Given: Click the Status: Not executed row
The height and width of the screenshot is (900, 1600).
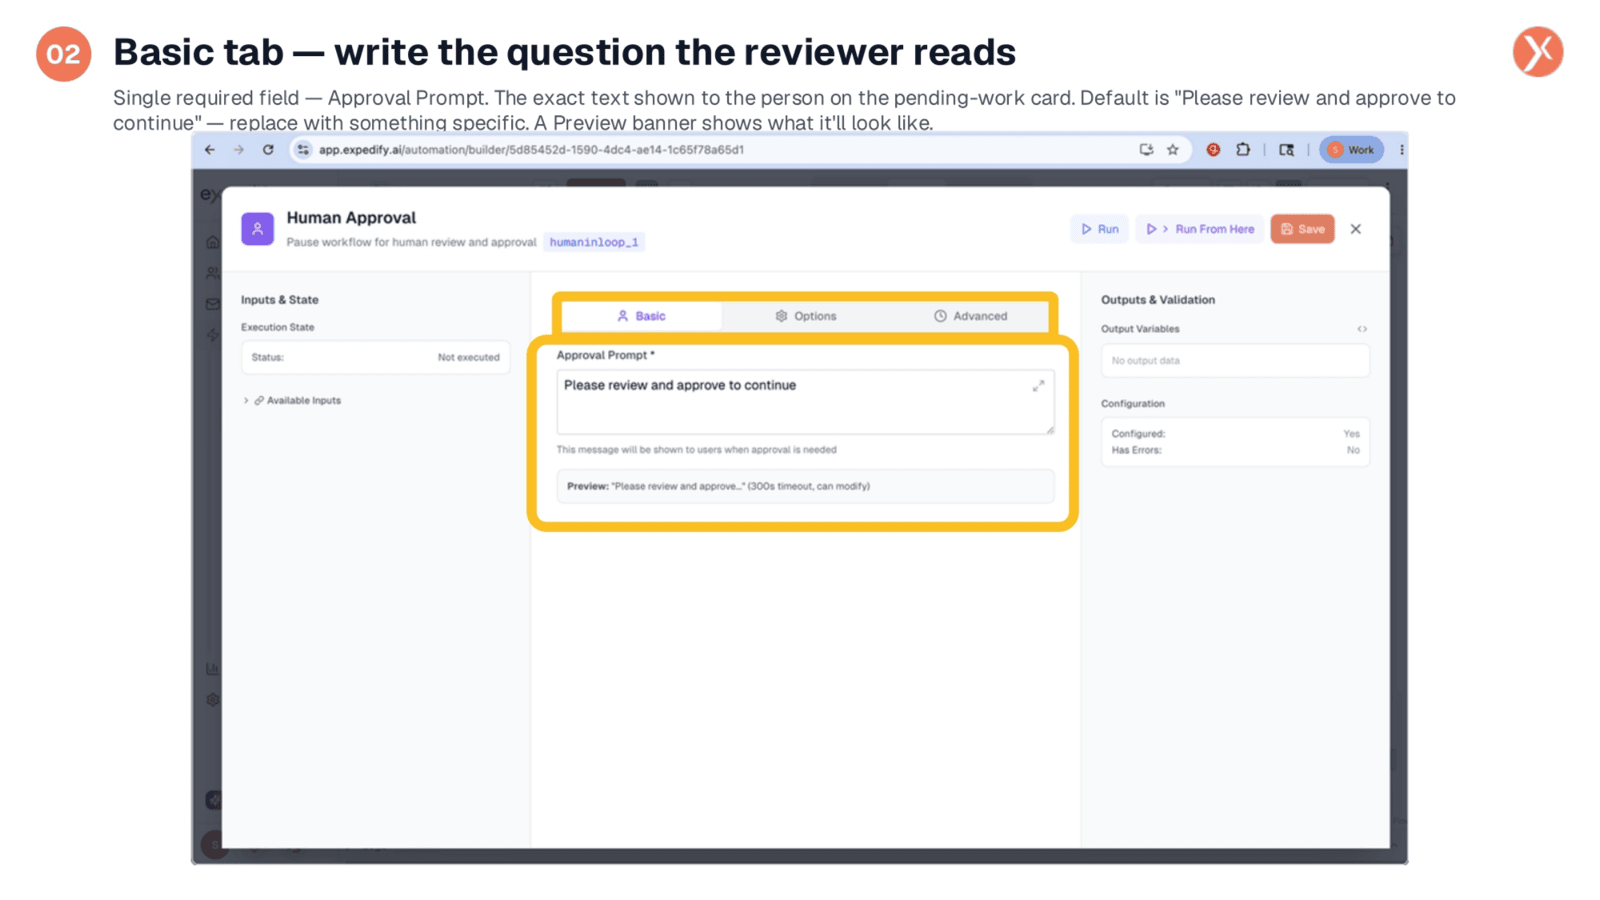Looking at the screenshot, I should (375, 357).
